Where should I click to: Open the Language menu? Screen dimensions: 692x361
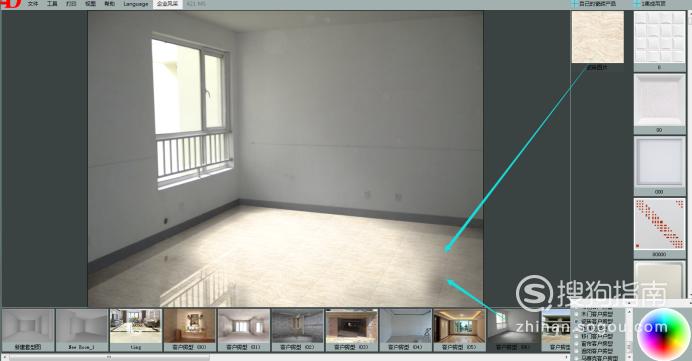(136, 4)
